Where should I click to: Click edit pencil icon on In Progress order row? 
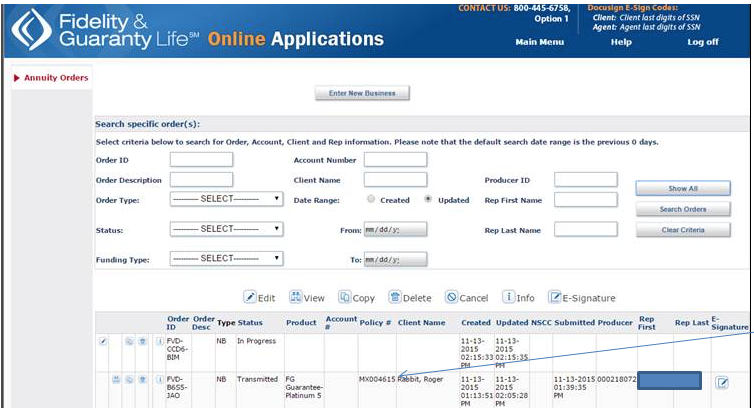click(103, 341)
